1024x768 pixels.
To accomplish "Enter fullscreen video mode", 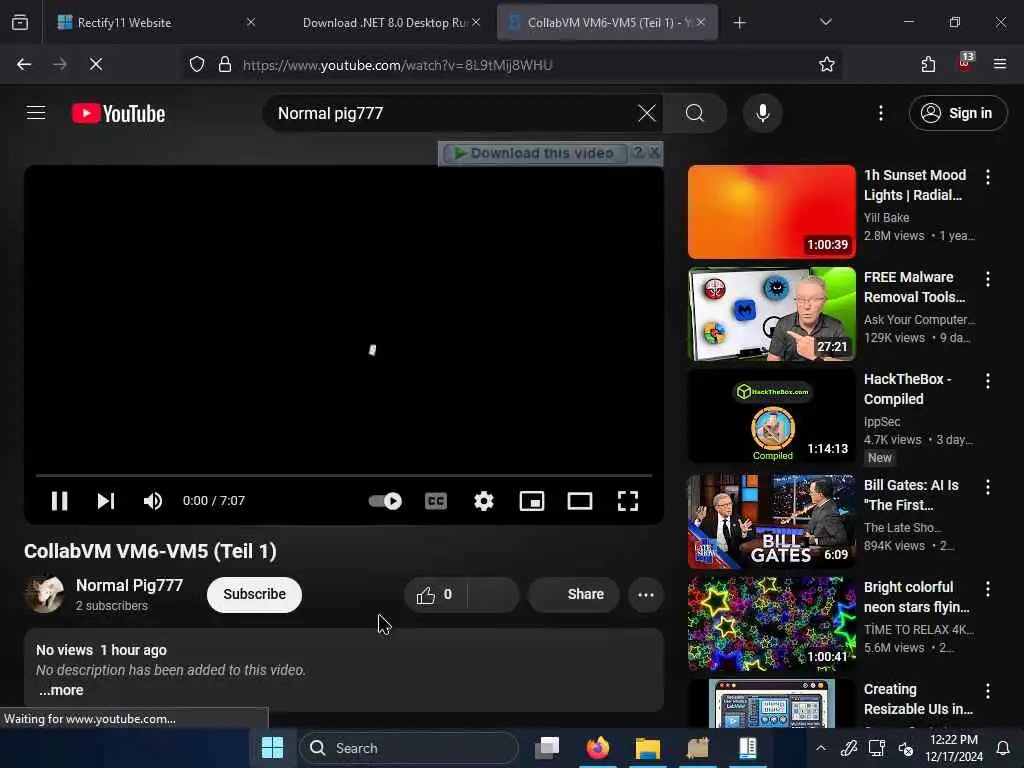I will coord(628,501).
